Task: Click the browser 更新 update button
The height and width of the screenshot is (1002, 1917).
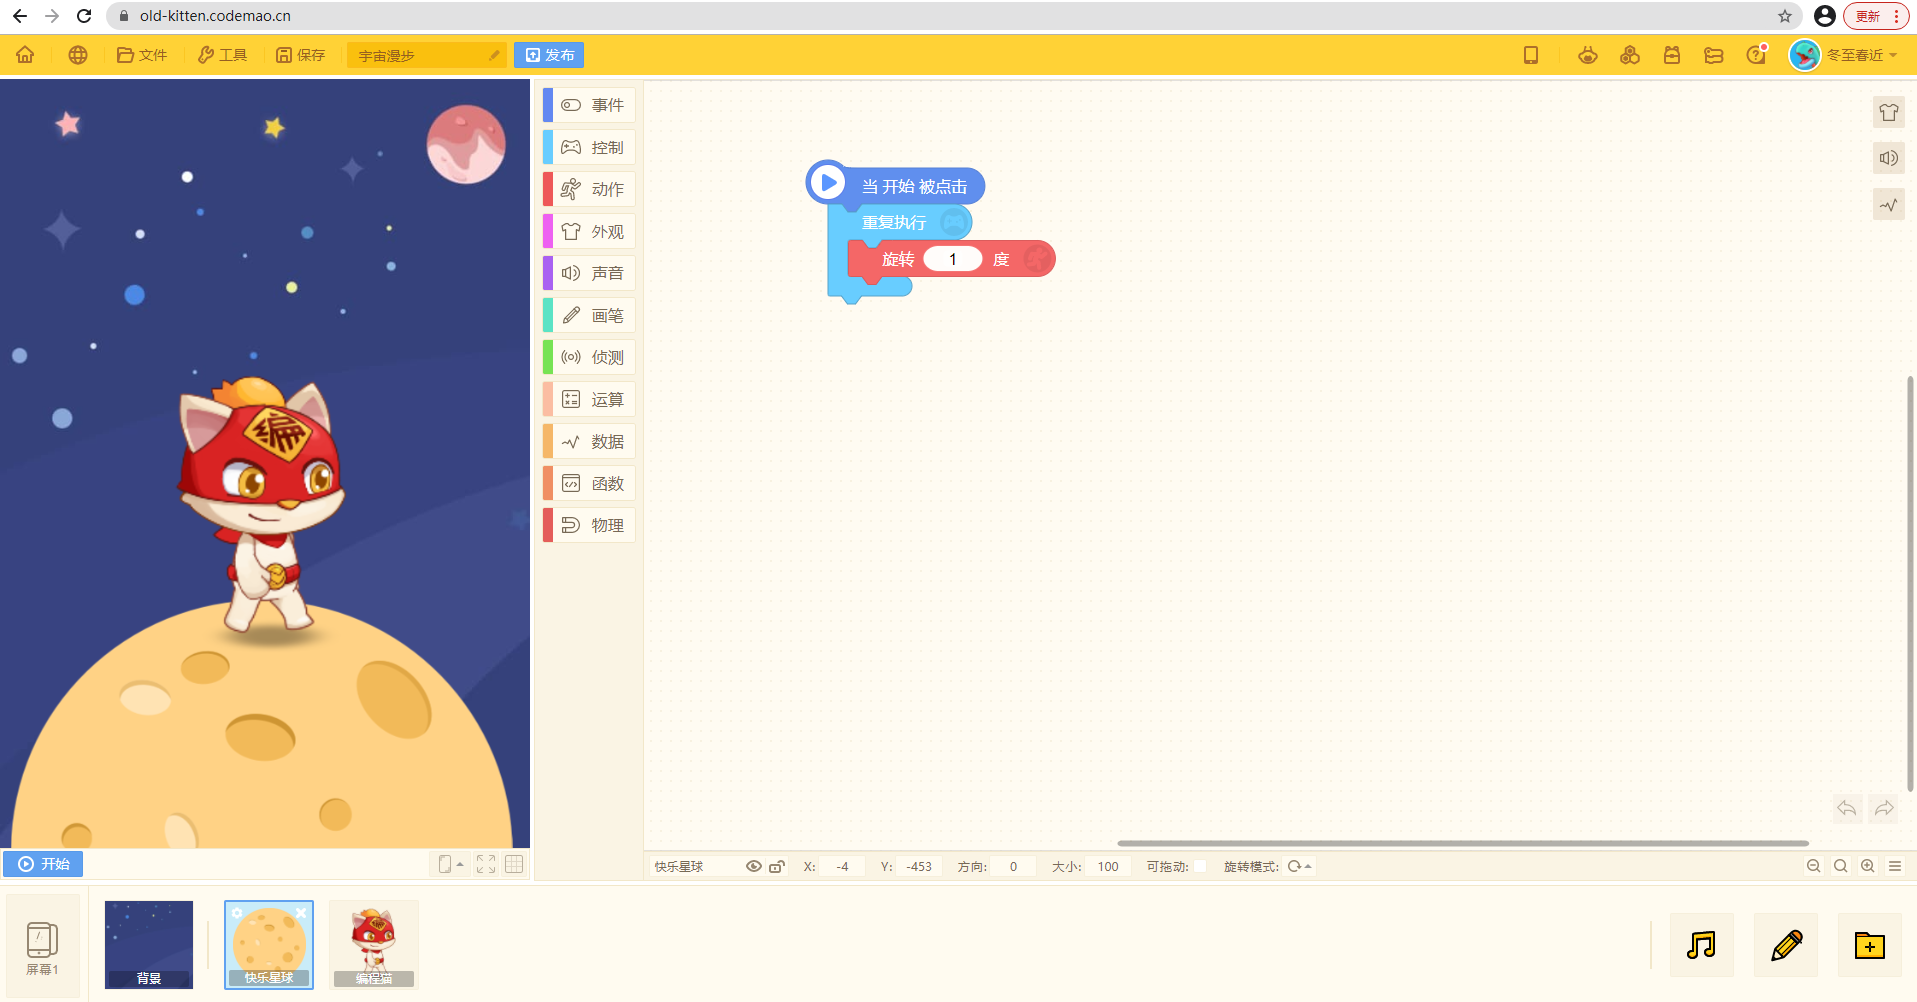Action: click(1876, 16)
